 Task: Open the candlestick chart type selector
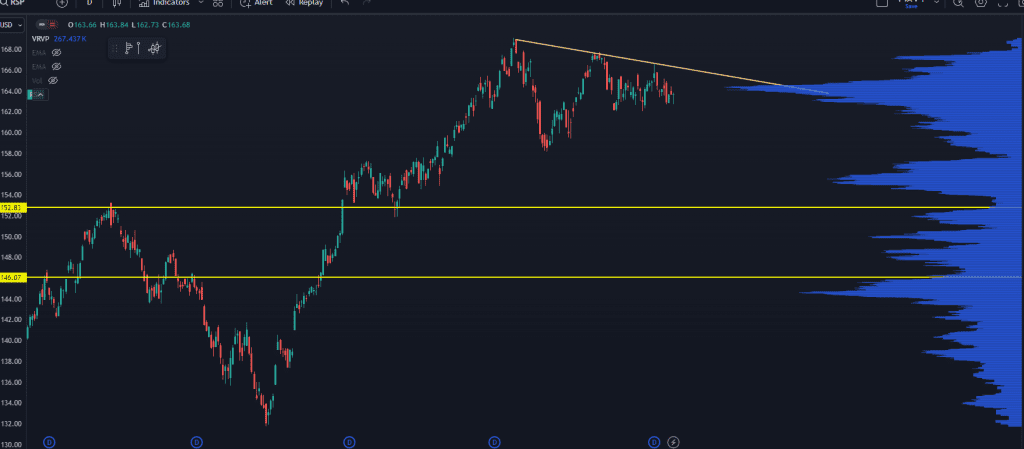click(x=118, y=3)
